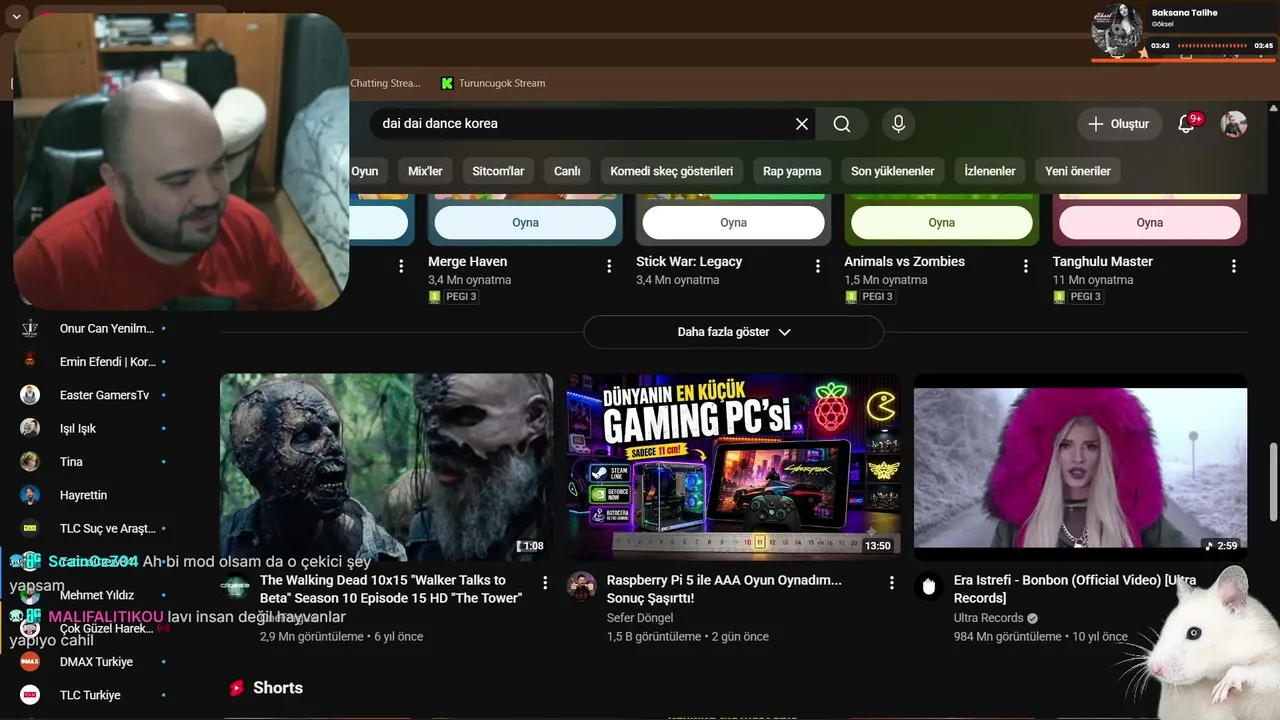The image size is (1280, 720).
Task: Click Ultra Records channel avatar beside Bonbon video
Action: [929, 586]
